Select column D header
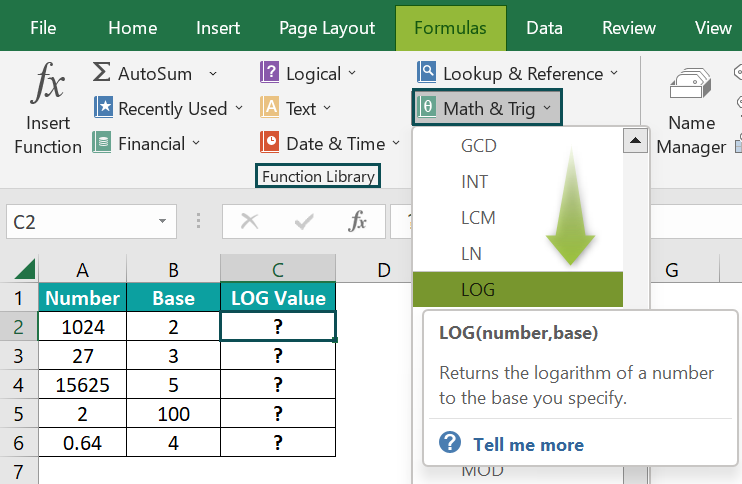 384,270
